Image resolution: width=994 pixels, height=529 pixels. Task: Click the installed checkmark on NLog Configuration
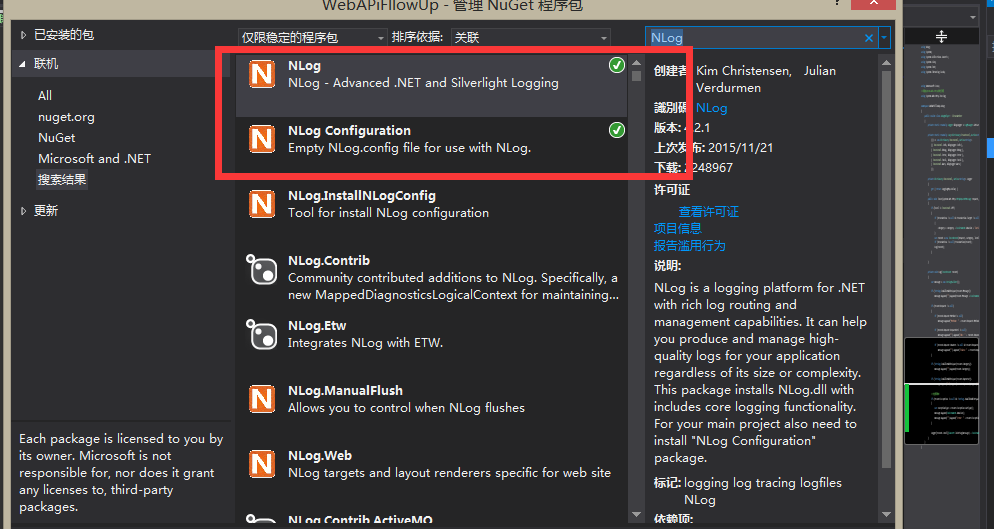tap(617, 130)
